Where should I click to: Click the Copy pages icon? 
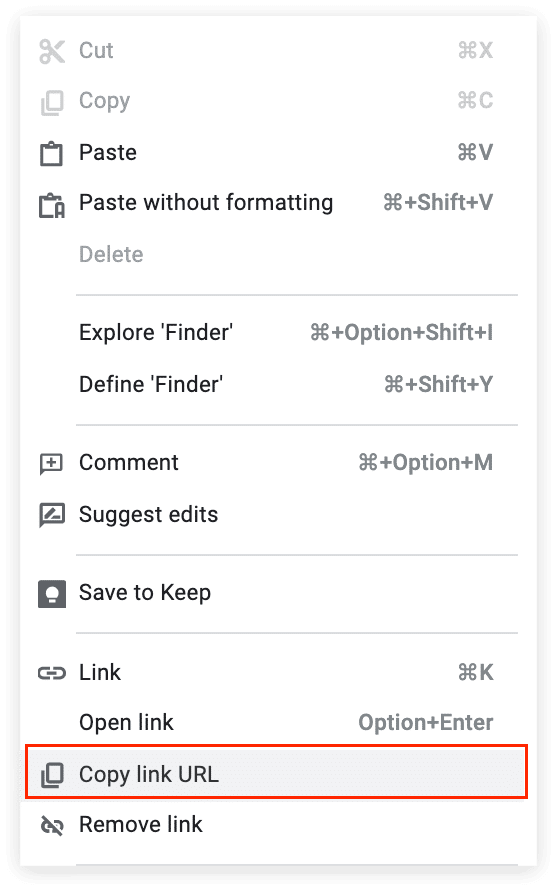52,102
